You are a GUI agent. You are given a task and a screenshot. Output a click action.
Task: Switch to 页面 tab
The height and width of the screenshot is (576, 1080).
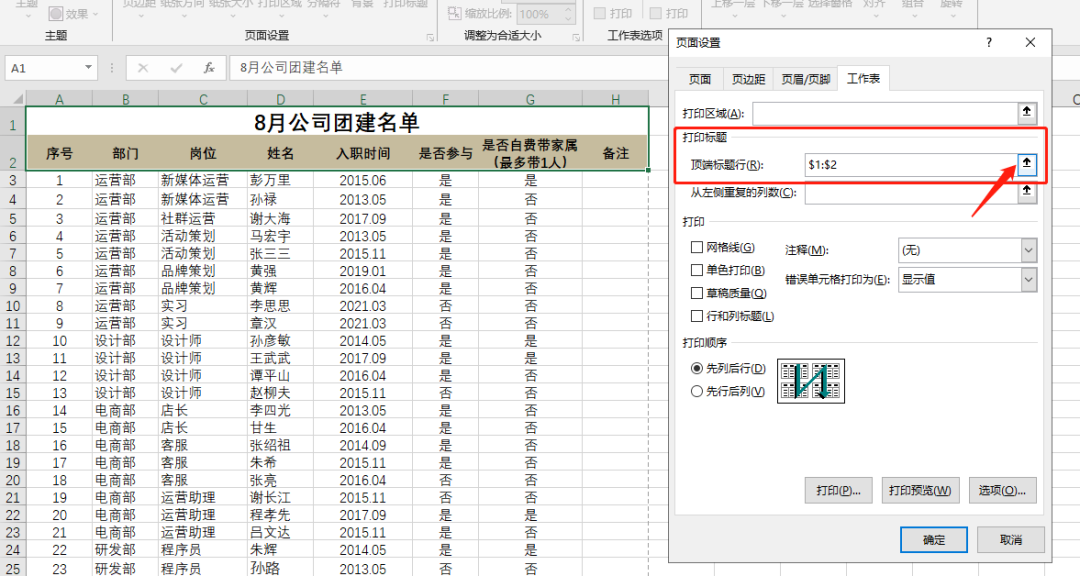pos(700,79)
